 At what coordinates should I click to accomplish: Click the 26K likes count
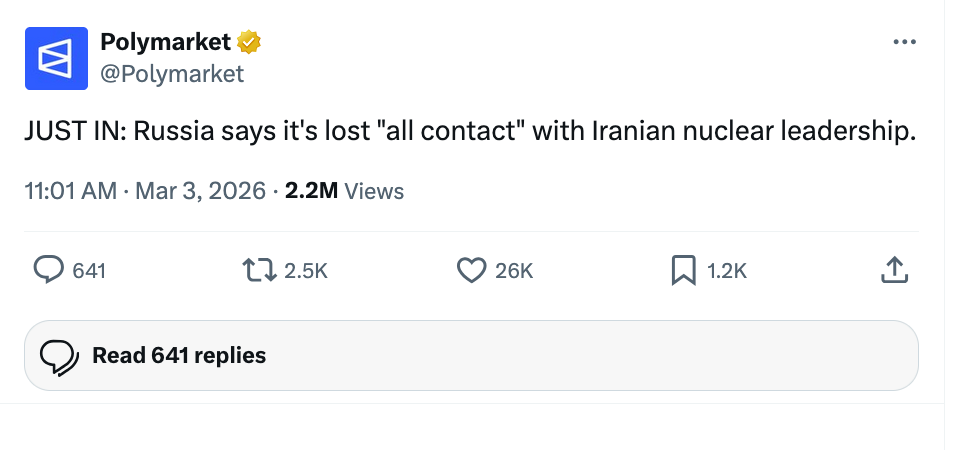[x=514, y=270]
